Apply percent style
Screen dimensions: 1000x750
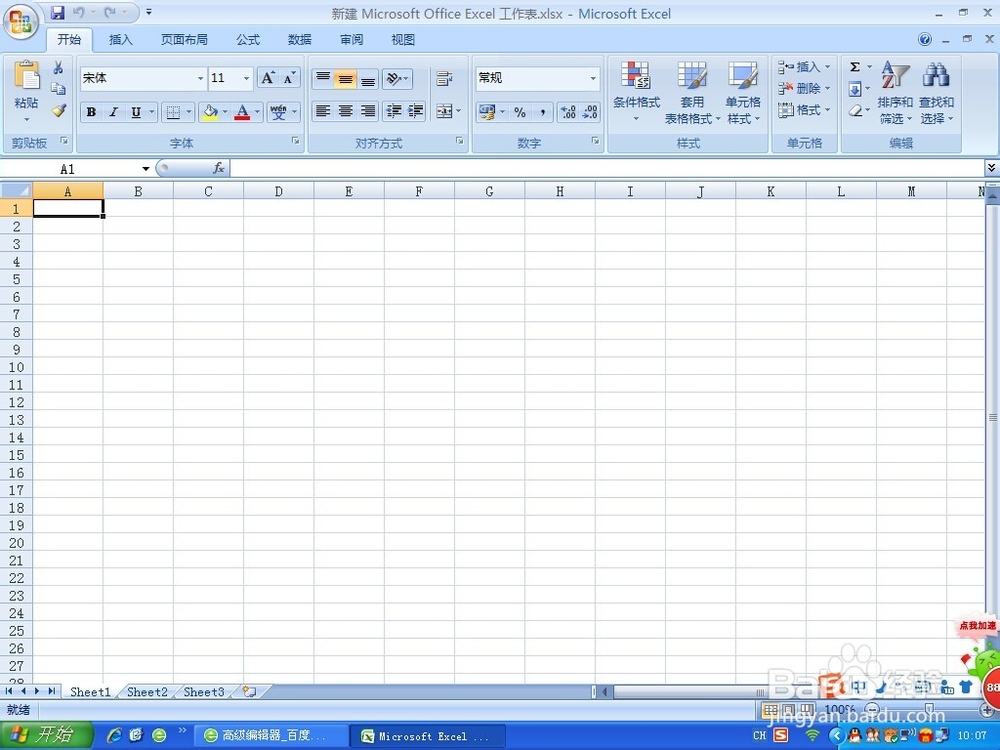tap(520, 112)
